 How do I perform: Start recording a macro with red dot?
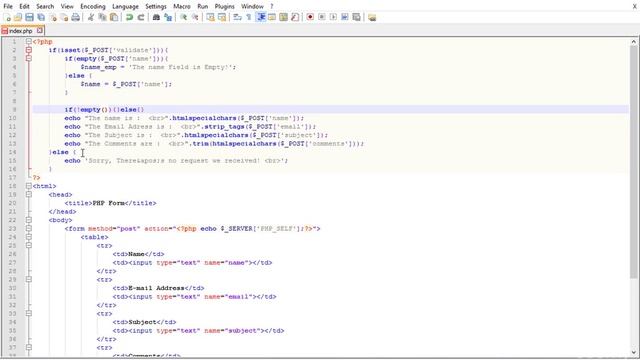310,17
